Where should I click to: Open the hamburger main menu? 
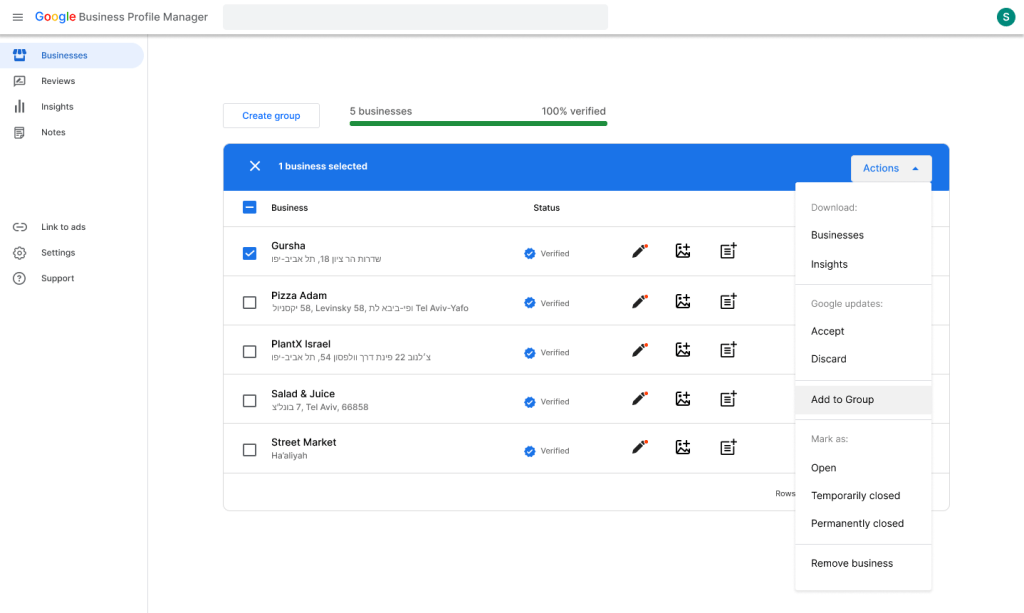(x=17, y=17)
